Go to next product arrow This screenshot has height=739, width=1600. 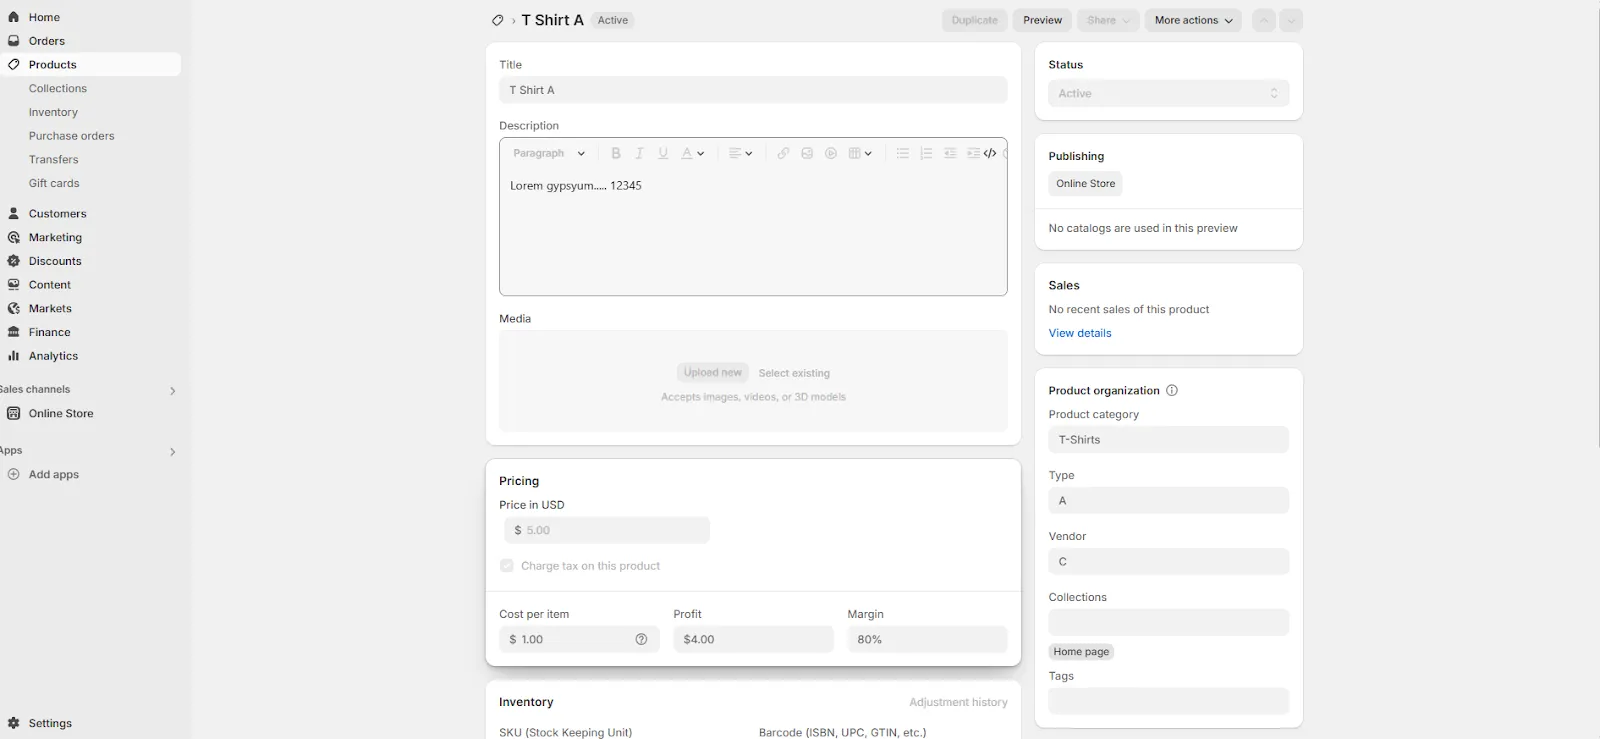click(x=1291, y=20)
